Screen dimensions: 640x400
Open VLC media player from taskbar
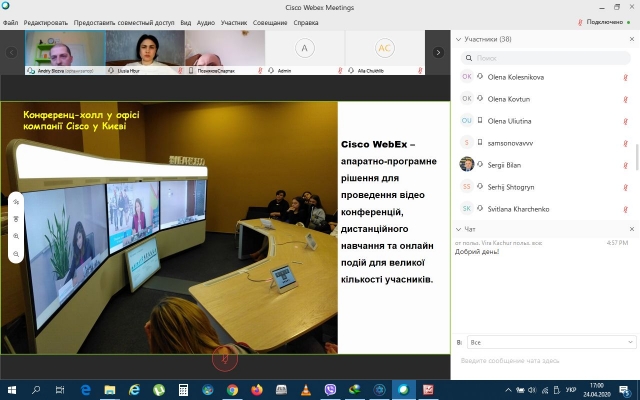[x=306, y=390]
